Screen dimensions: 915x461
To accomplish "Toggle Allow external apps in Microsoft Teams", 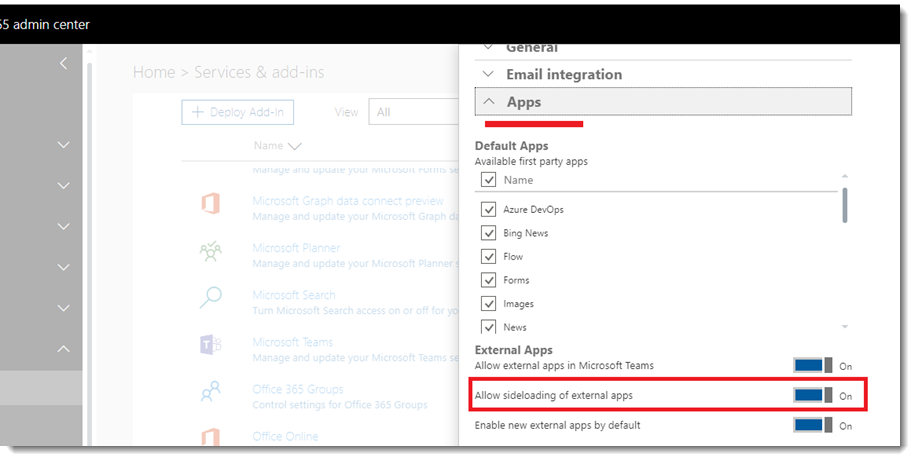I will point(812,366).
